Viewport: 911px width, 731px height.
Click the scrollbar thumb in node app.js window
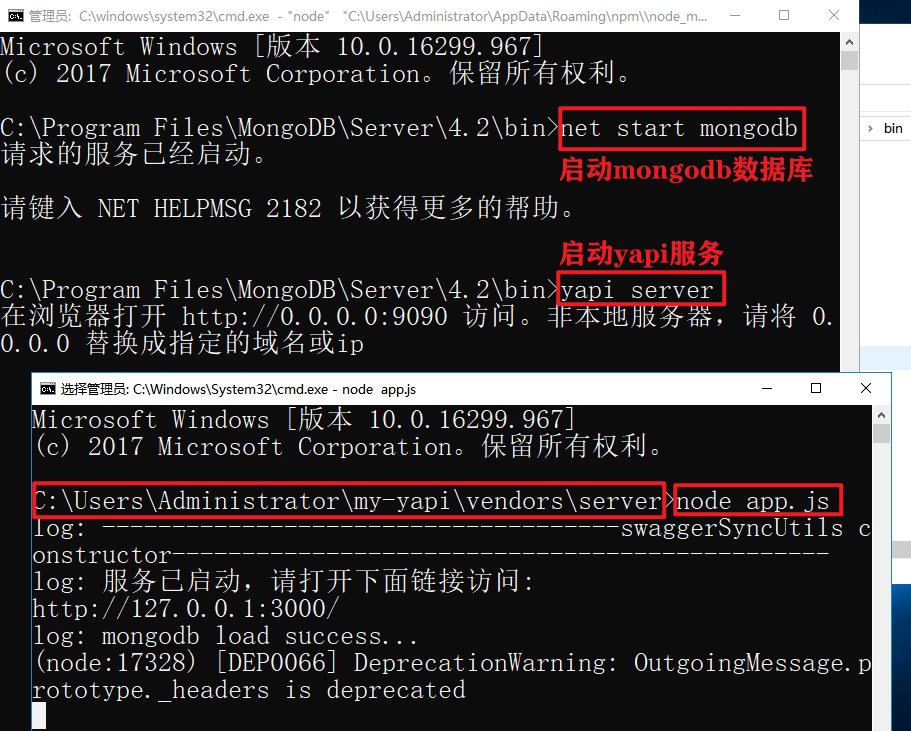point(881,433)
